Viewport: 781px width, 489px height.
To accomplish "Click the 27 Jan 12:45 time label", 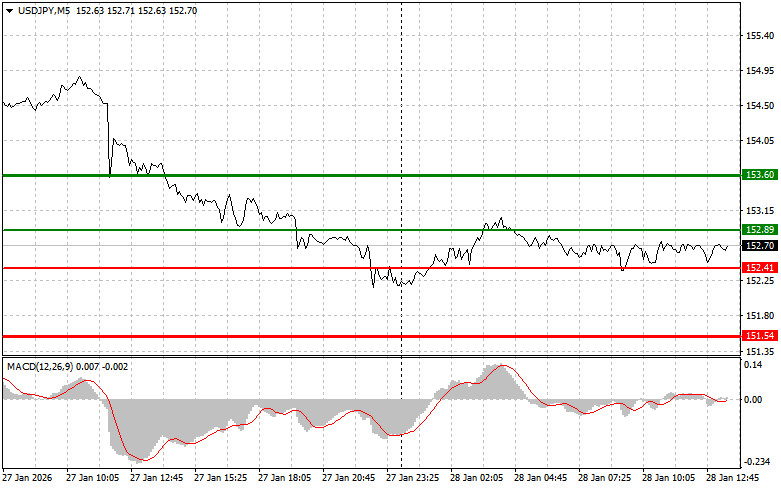I will click(156, 478).
